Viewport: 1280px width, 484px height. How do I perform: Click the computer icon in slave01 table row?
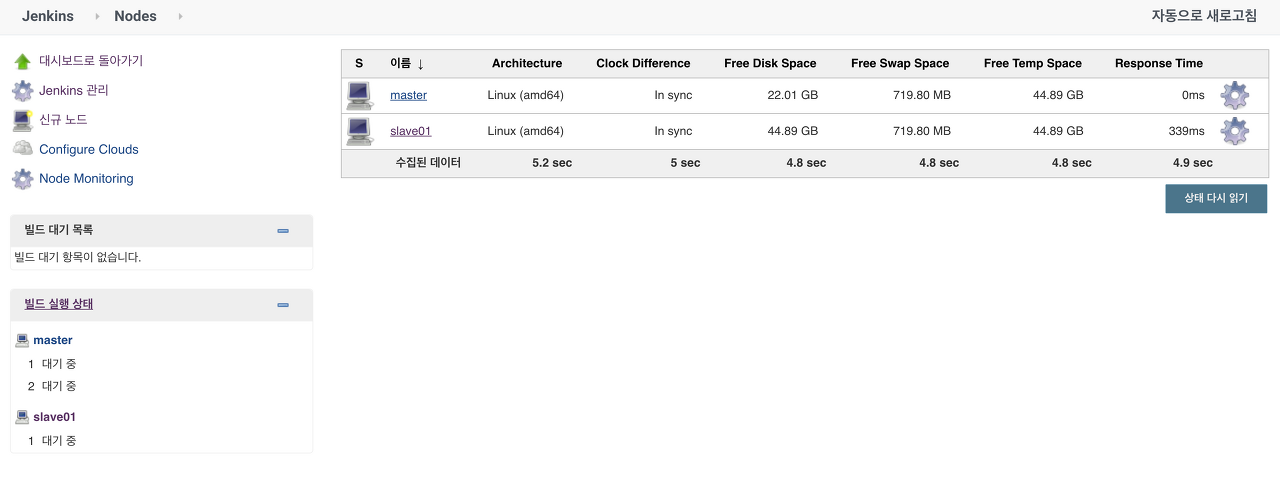359,131
